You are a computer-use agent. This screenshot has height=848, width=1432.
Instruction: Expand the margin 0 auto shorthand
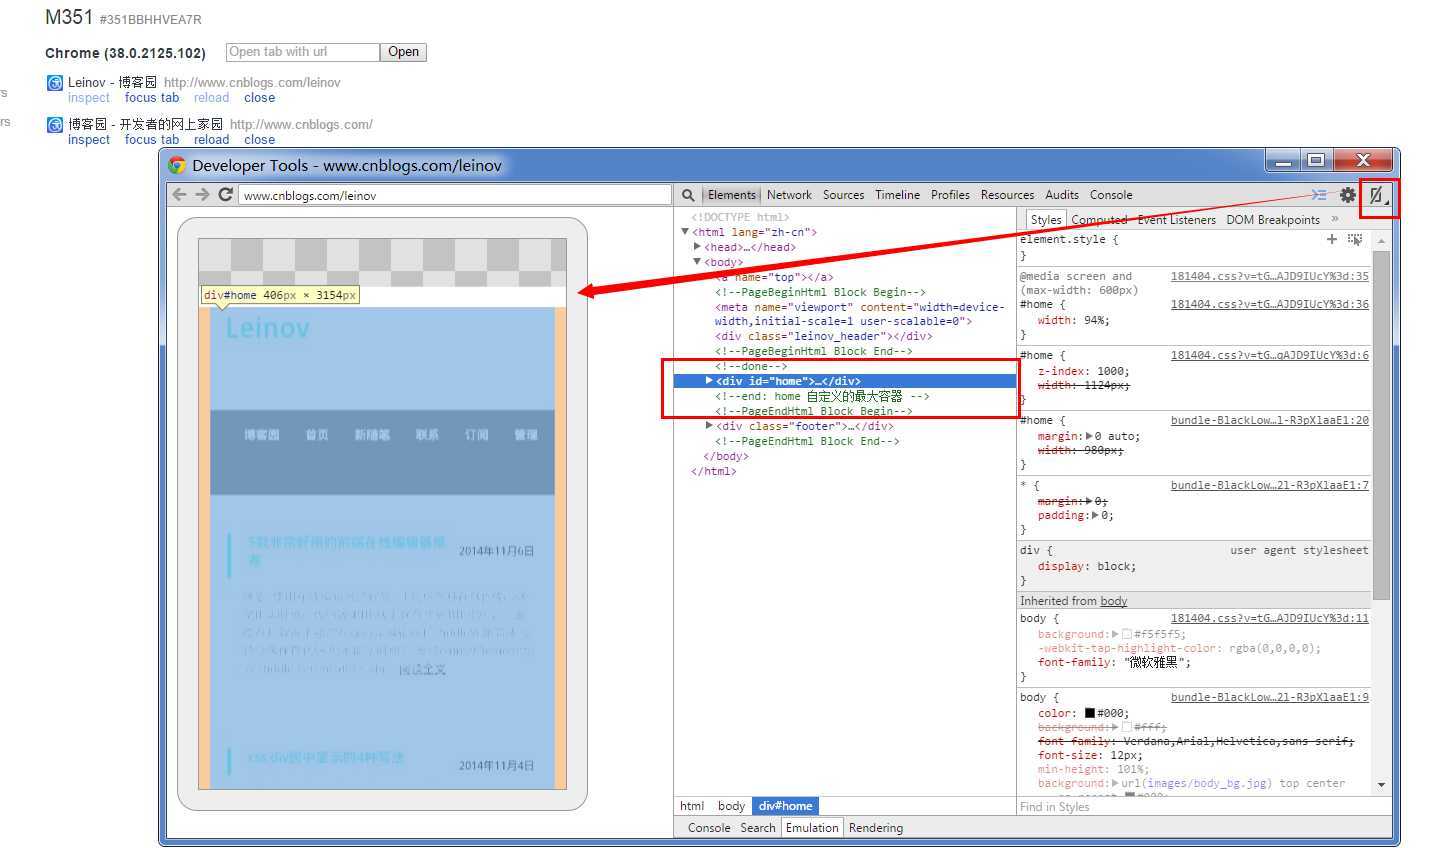click(1090, 436)
